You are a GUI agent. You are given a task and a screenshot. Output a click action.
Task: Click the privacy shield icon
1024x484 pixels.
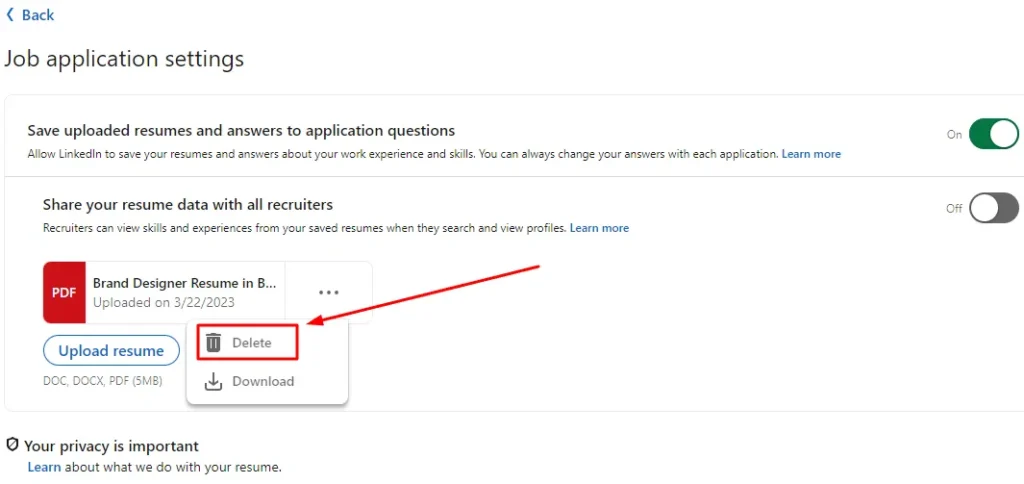click(13, 445)
